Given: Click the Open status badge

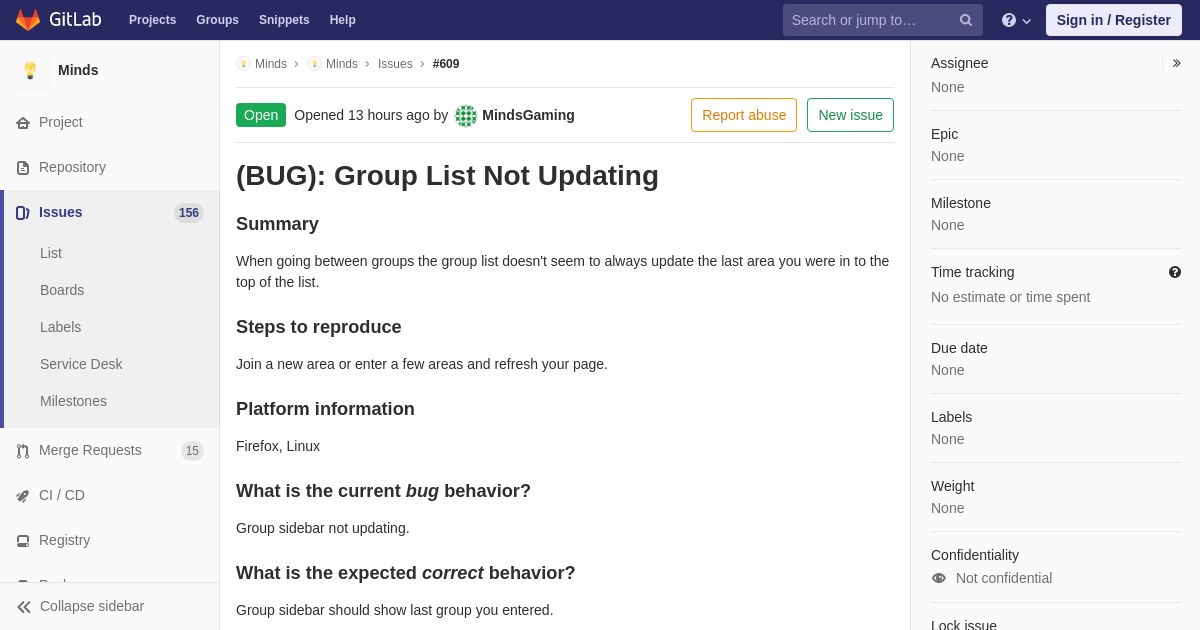Looking at the screenshot, I should click(x=261, y=115).
